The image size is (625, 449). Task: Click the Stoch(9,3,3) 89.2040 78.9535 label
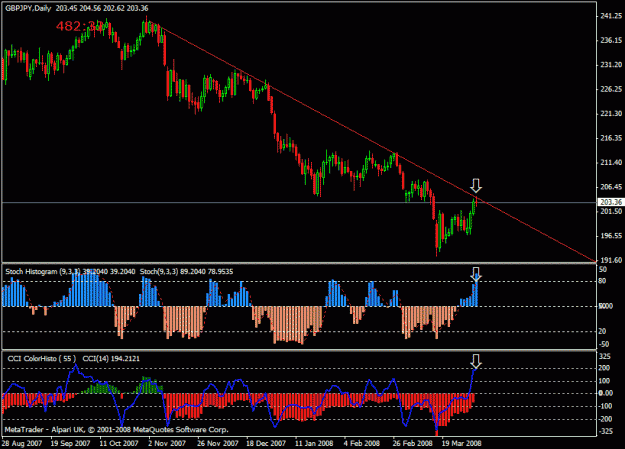tap(186, 272)
